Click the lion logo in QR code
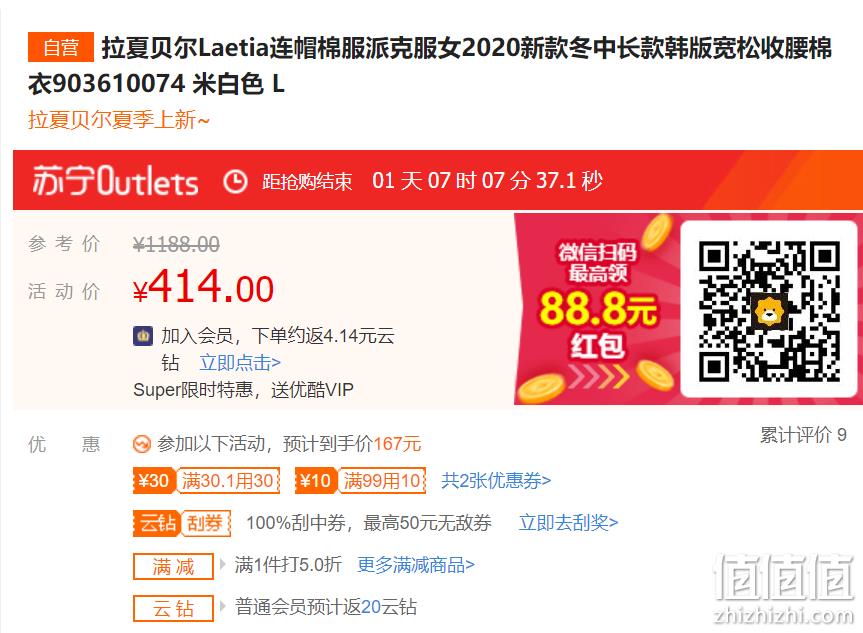This screenshot has width=863, height=633. click(769, 312)
